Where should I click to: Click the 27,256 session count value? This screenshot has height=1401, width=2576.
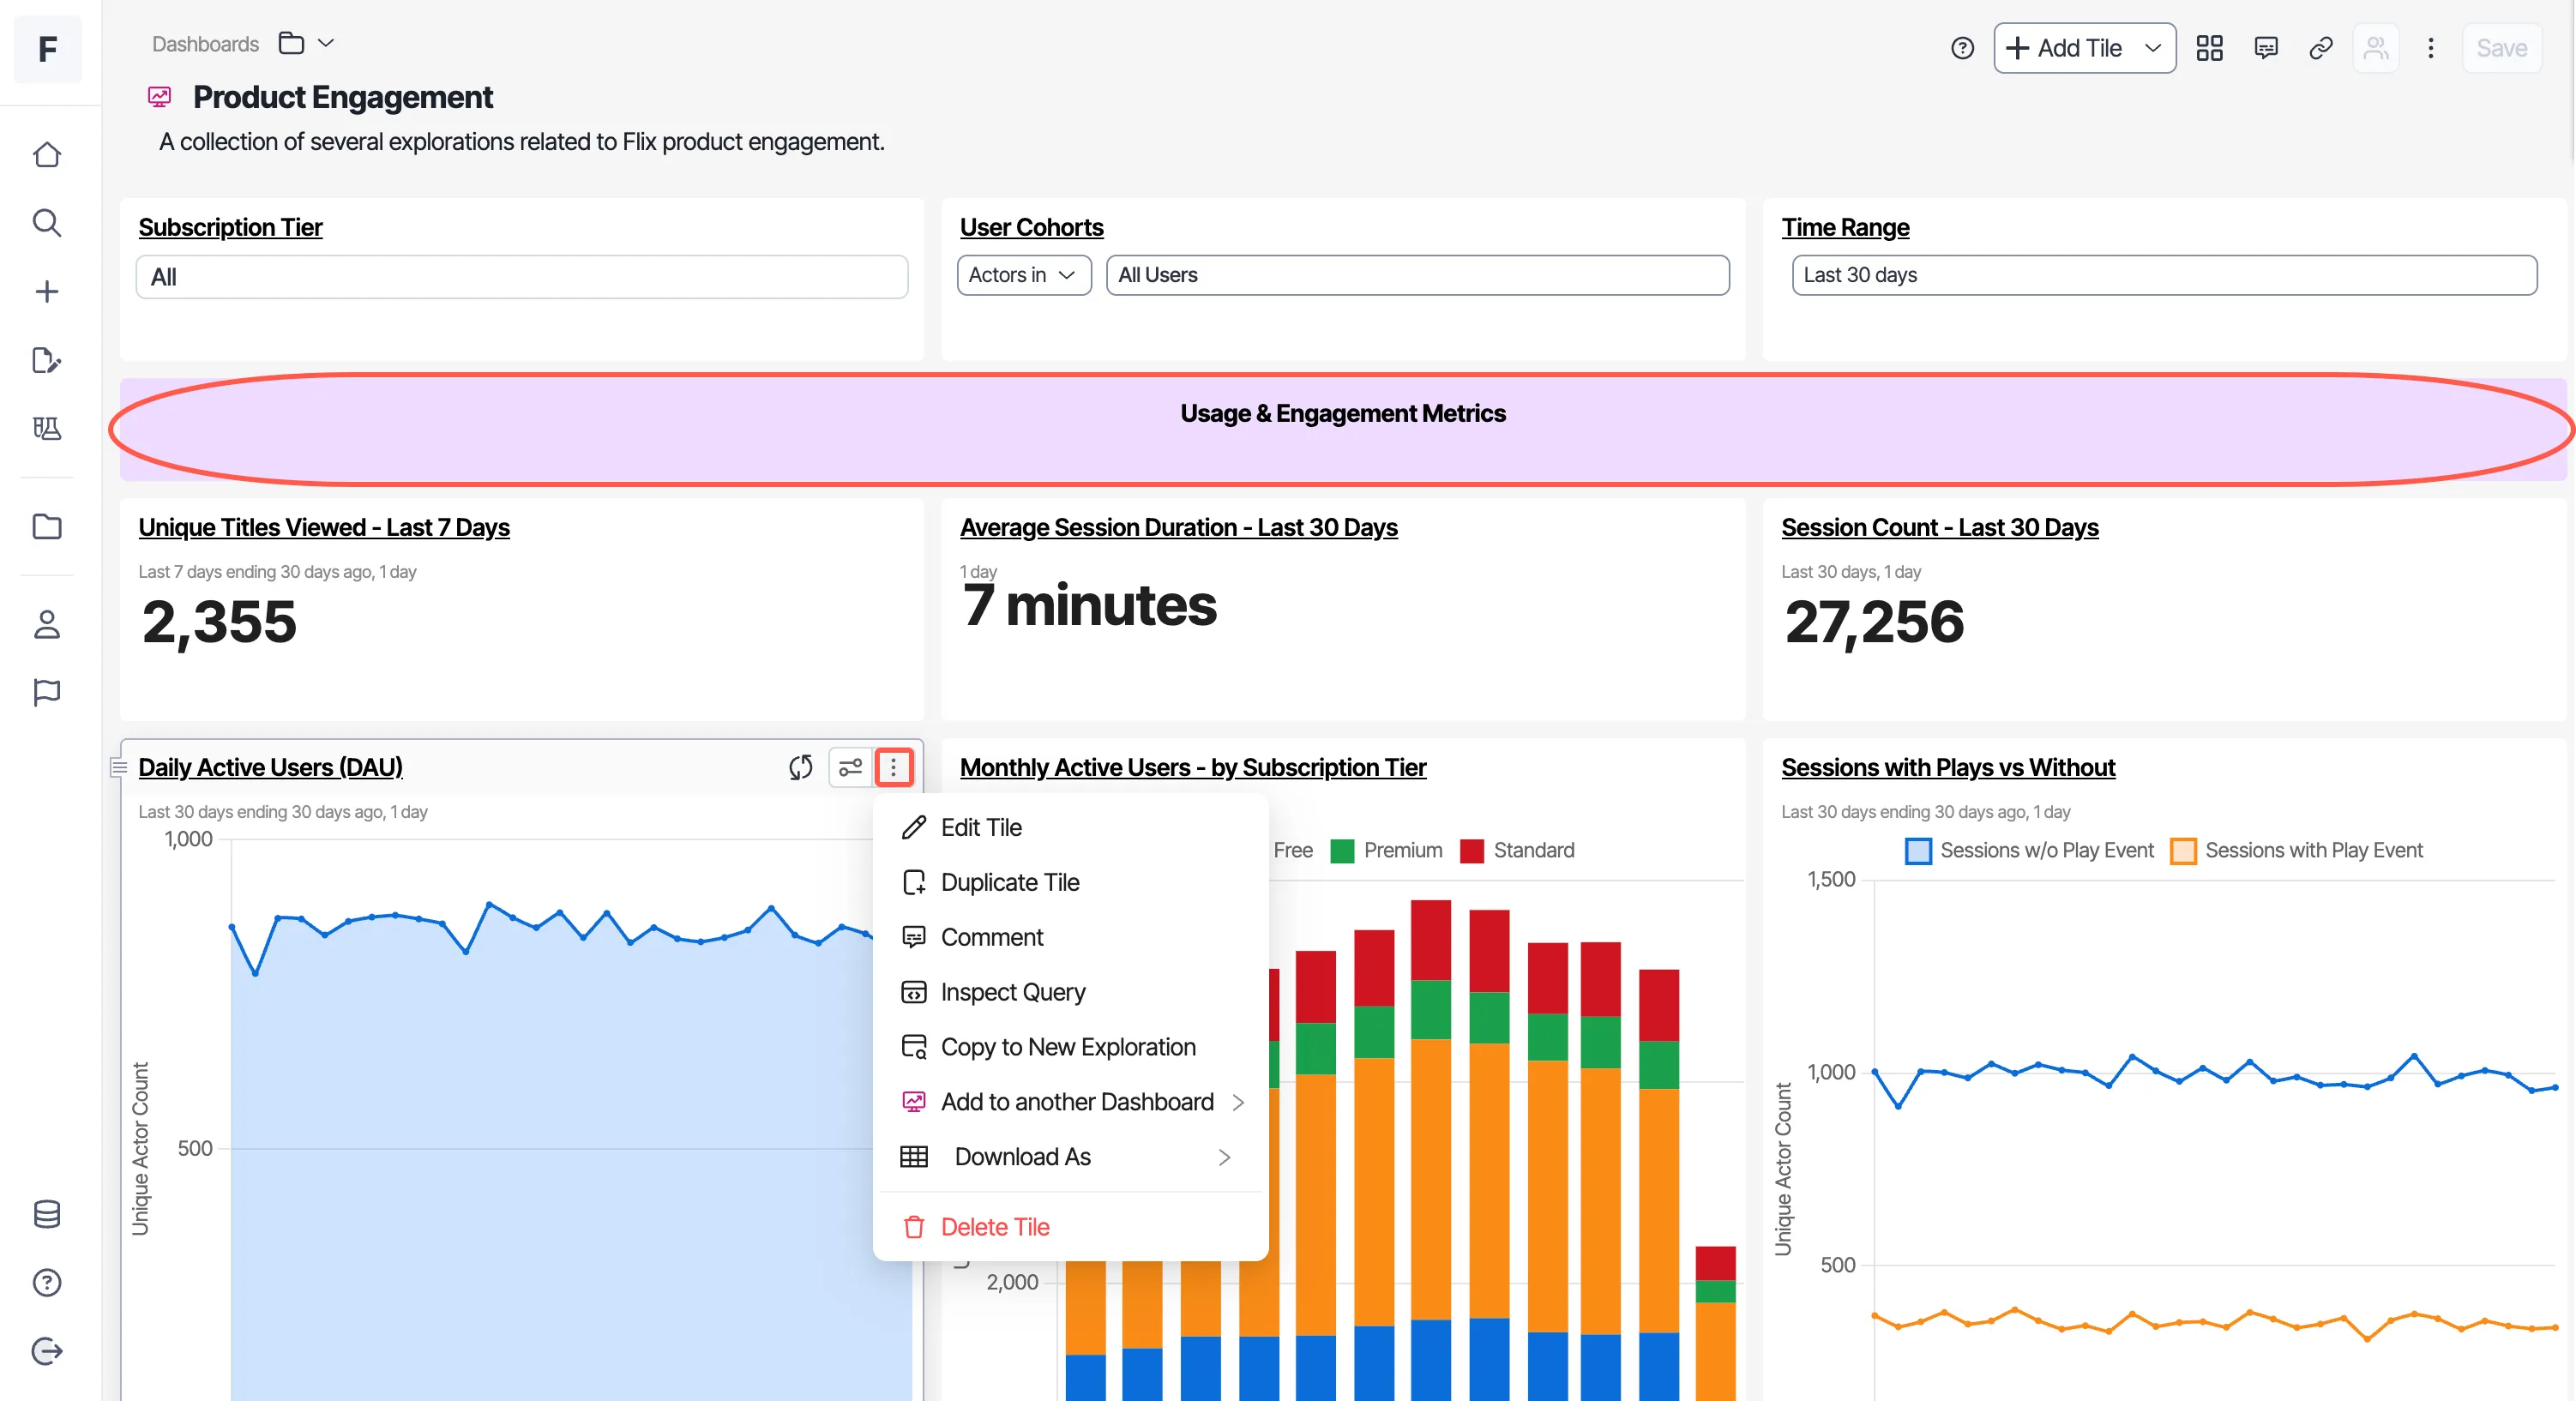[x=1874, y=622]
